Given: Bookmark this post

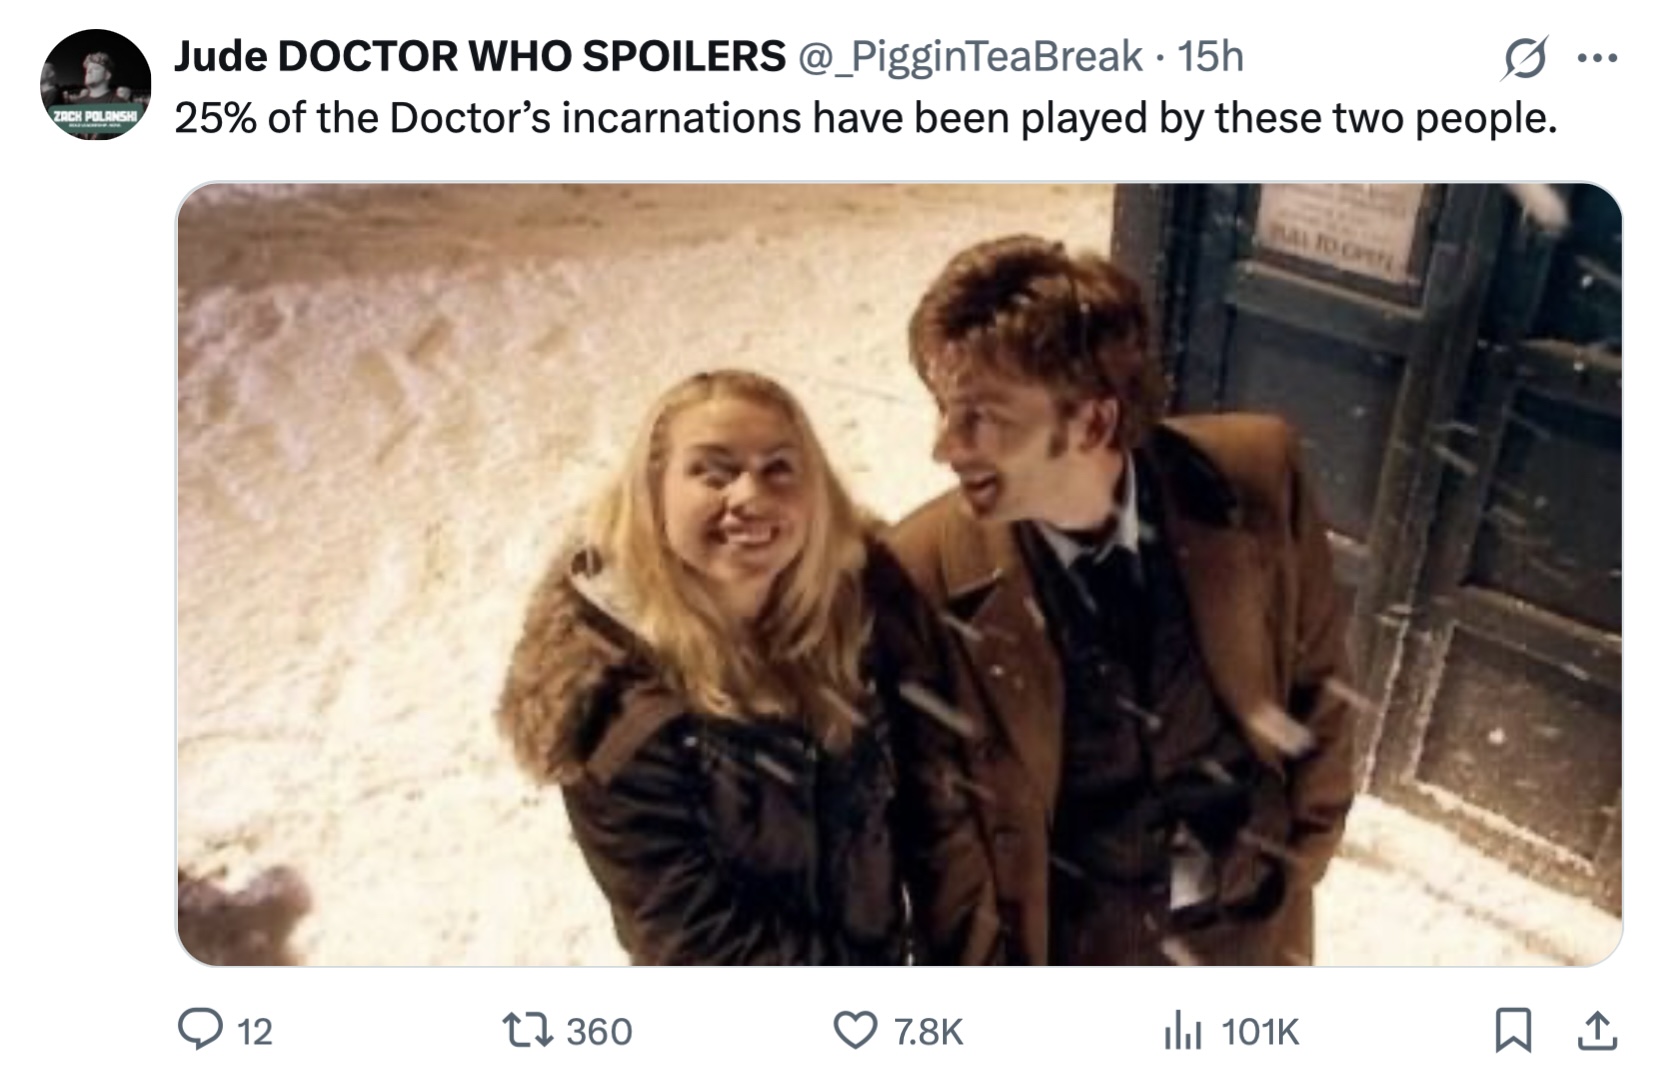Looking at the screenshot, I should [x=1512, y=1030].
